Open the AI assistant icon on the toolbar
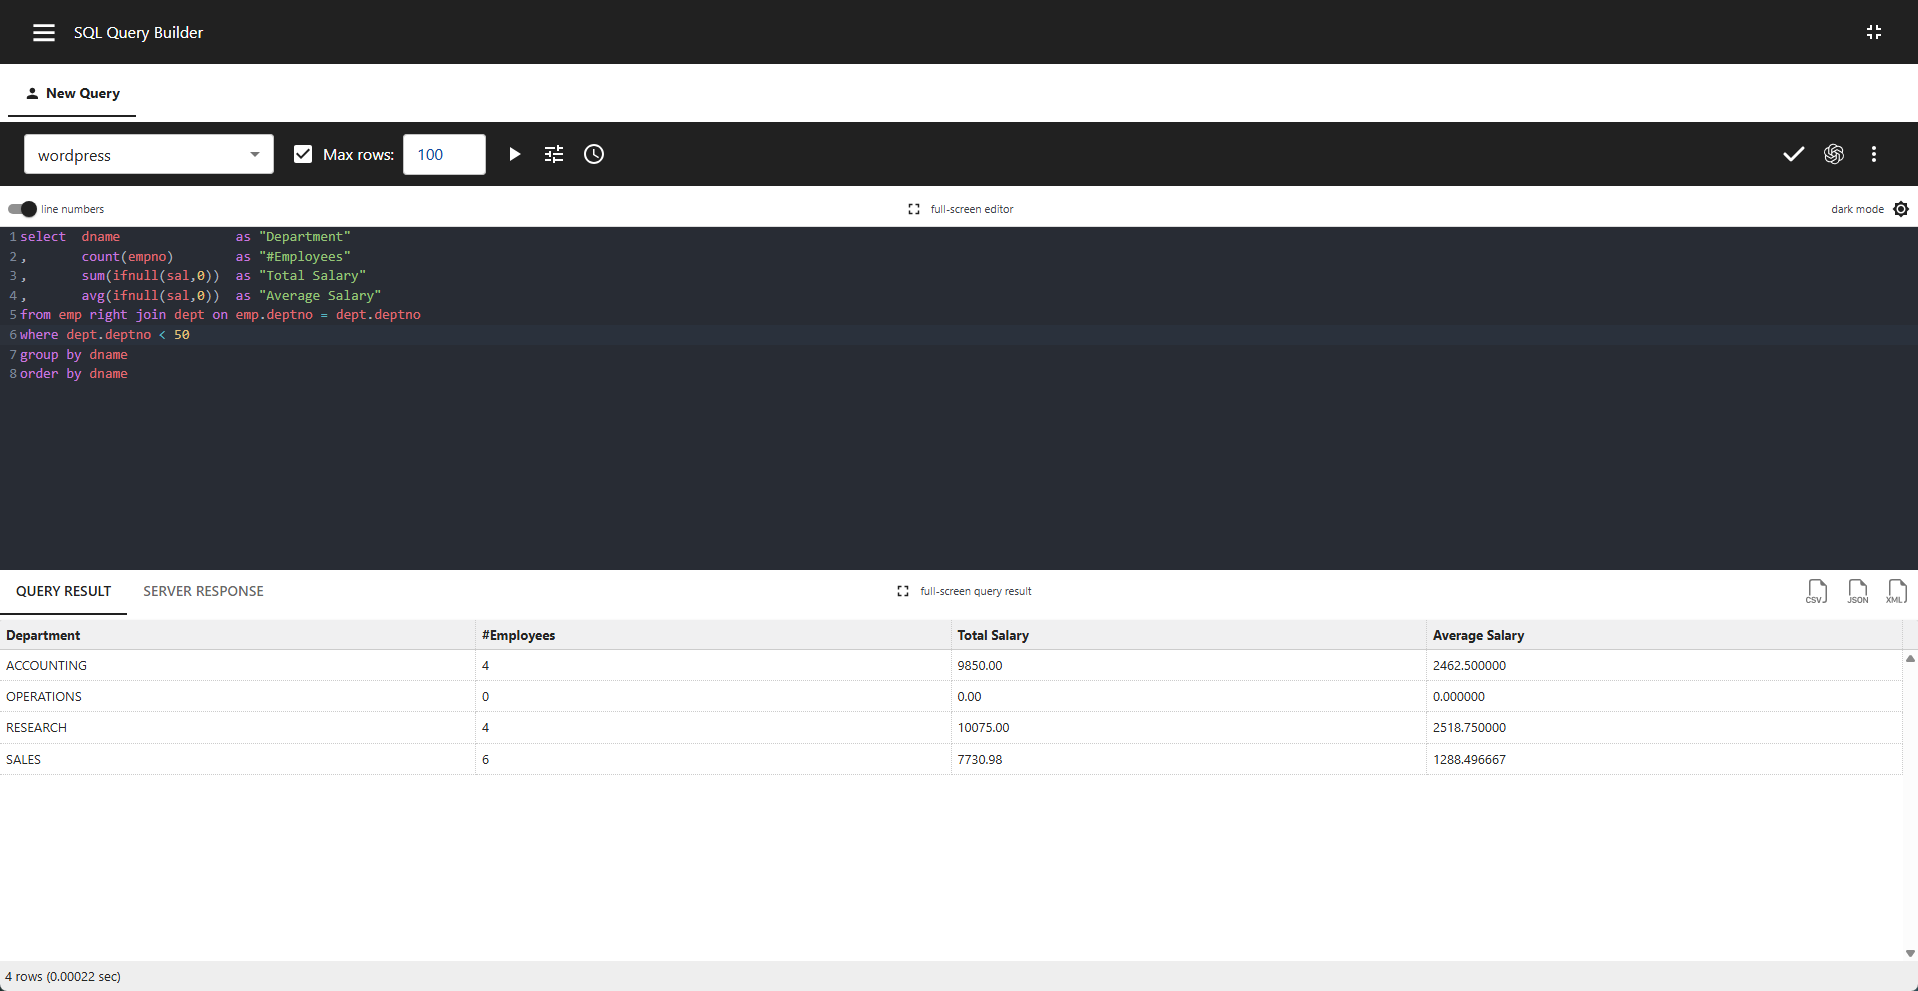This screenshot has height=991, width=1918. pyautogui.click(x=1835, y=154)
